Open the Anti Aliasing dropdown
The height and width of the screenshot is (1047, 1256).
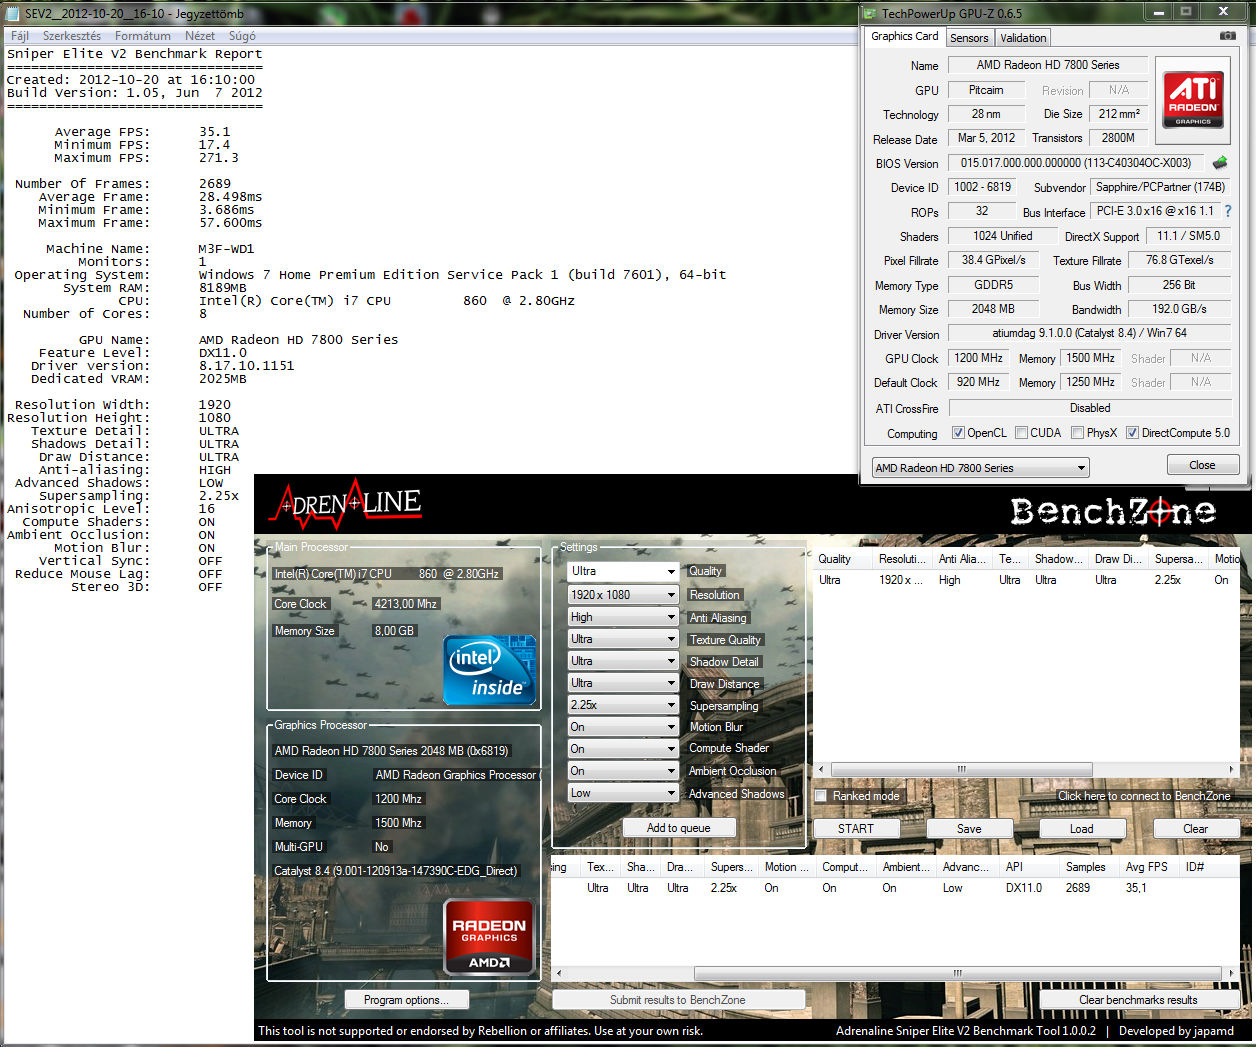tap(623, 617)
